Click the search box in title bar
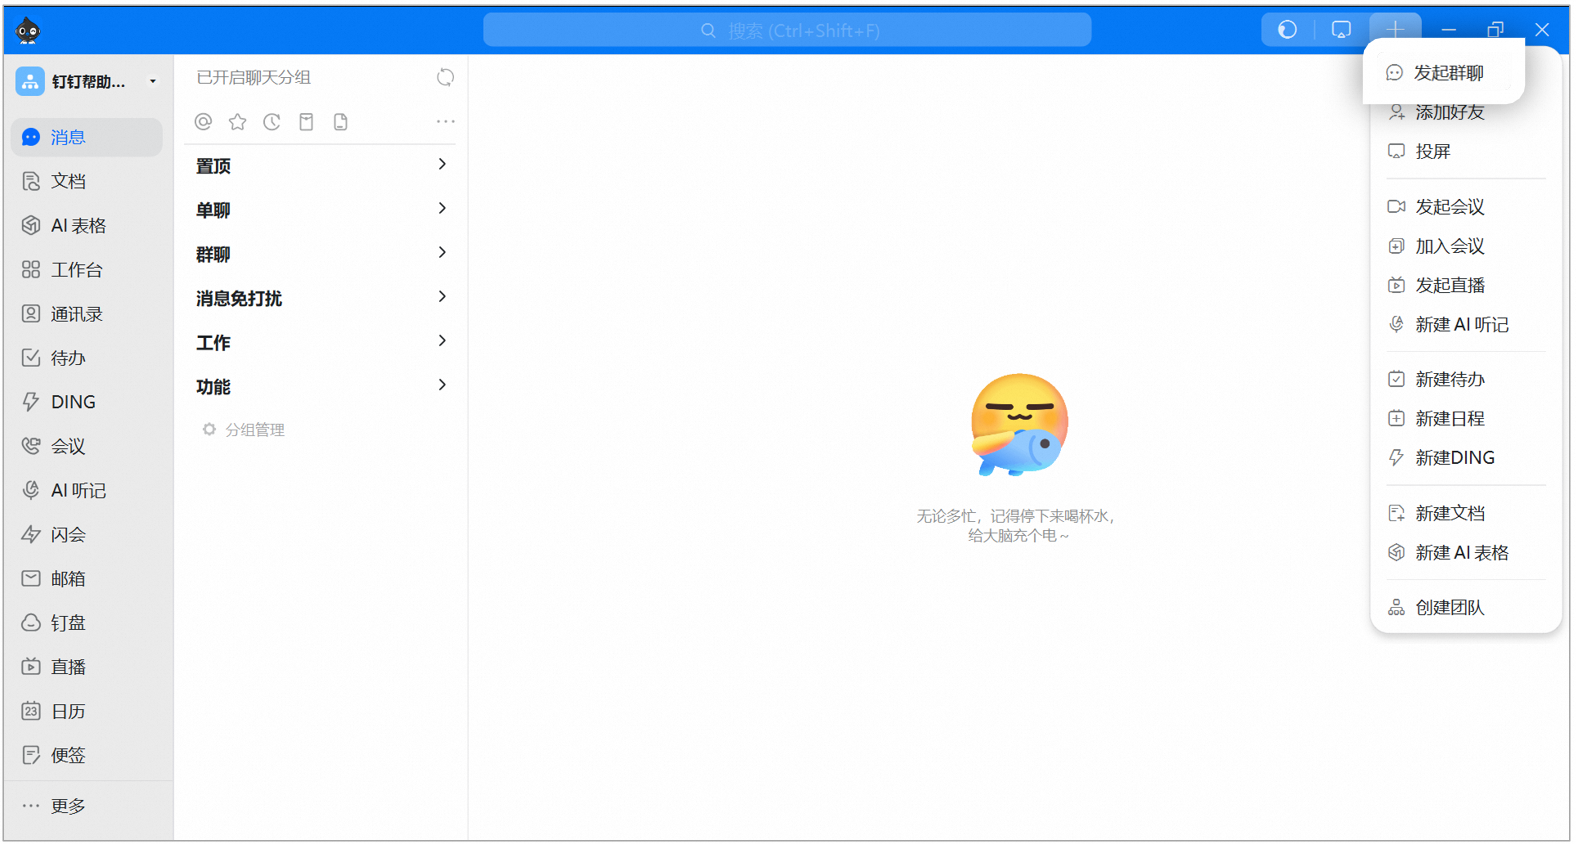Screen dimensions: 1576x844 (787, 31)
